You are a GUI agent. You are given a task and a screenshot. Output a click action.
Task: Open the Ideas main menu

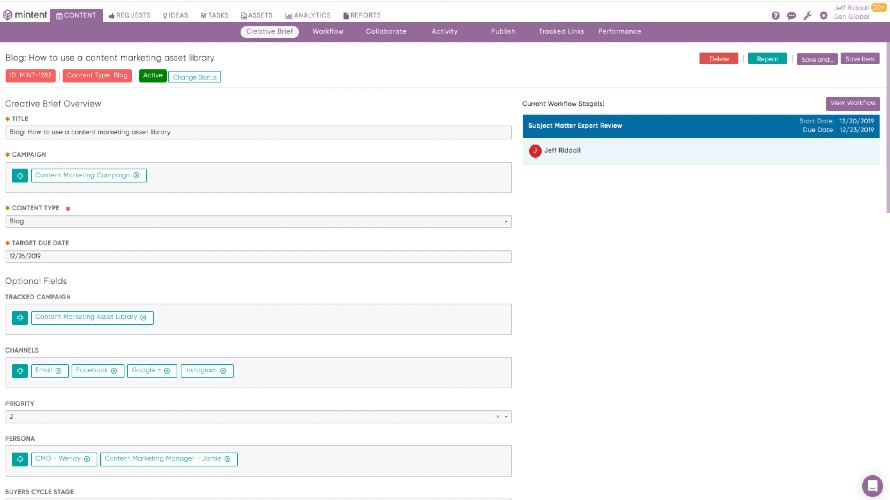pos(175,15)
